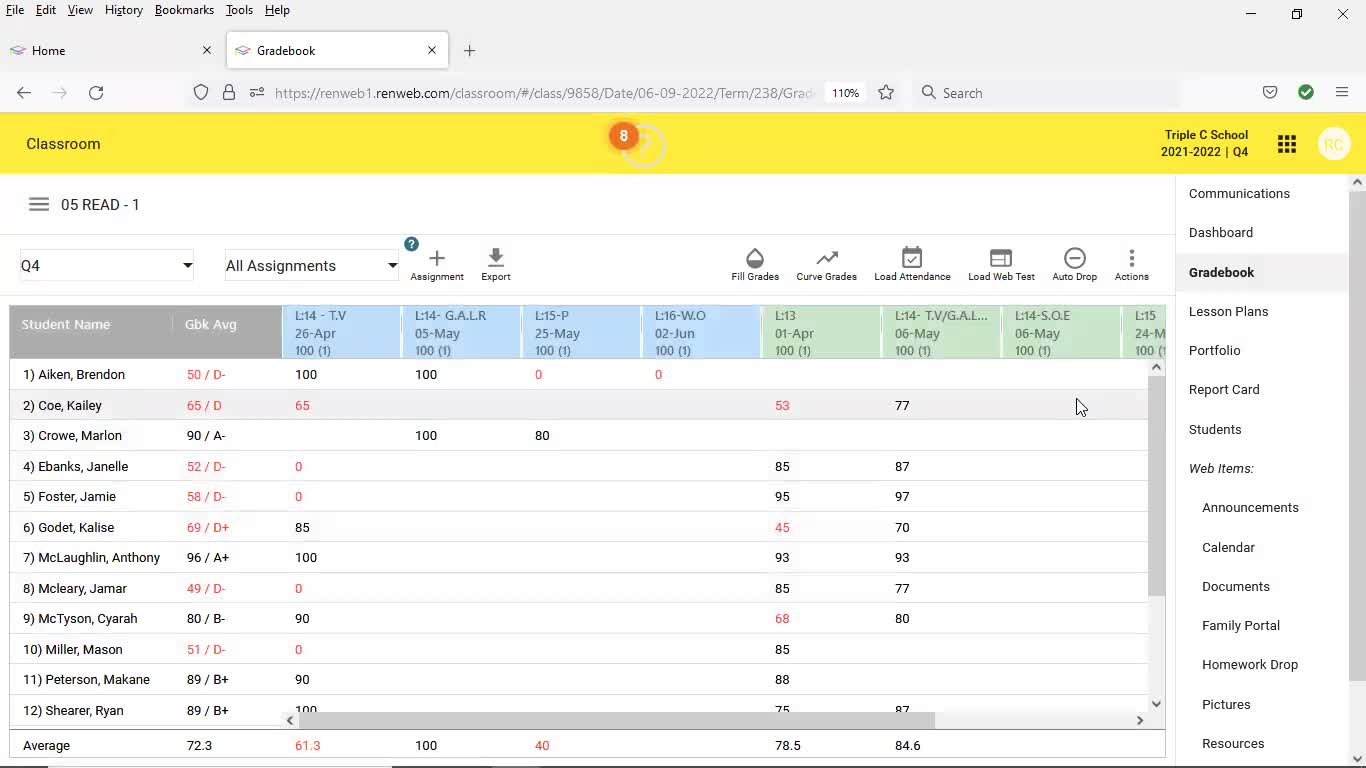Viewport: 1366px width, 768px height.
Task: Click the L:13 01-Apr column header
Action: click(821, 332)
